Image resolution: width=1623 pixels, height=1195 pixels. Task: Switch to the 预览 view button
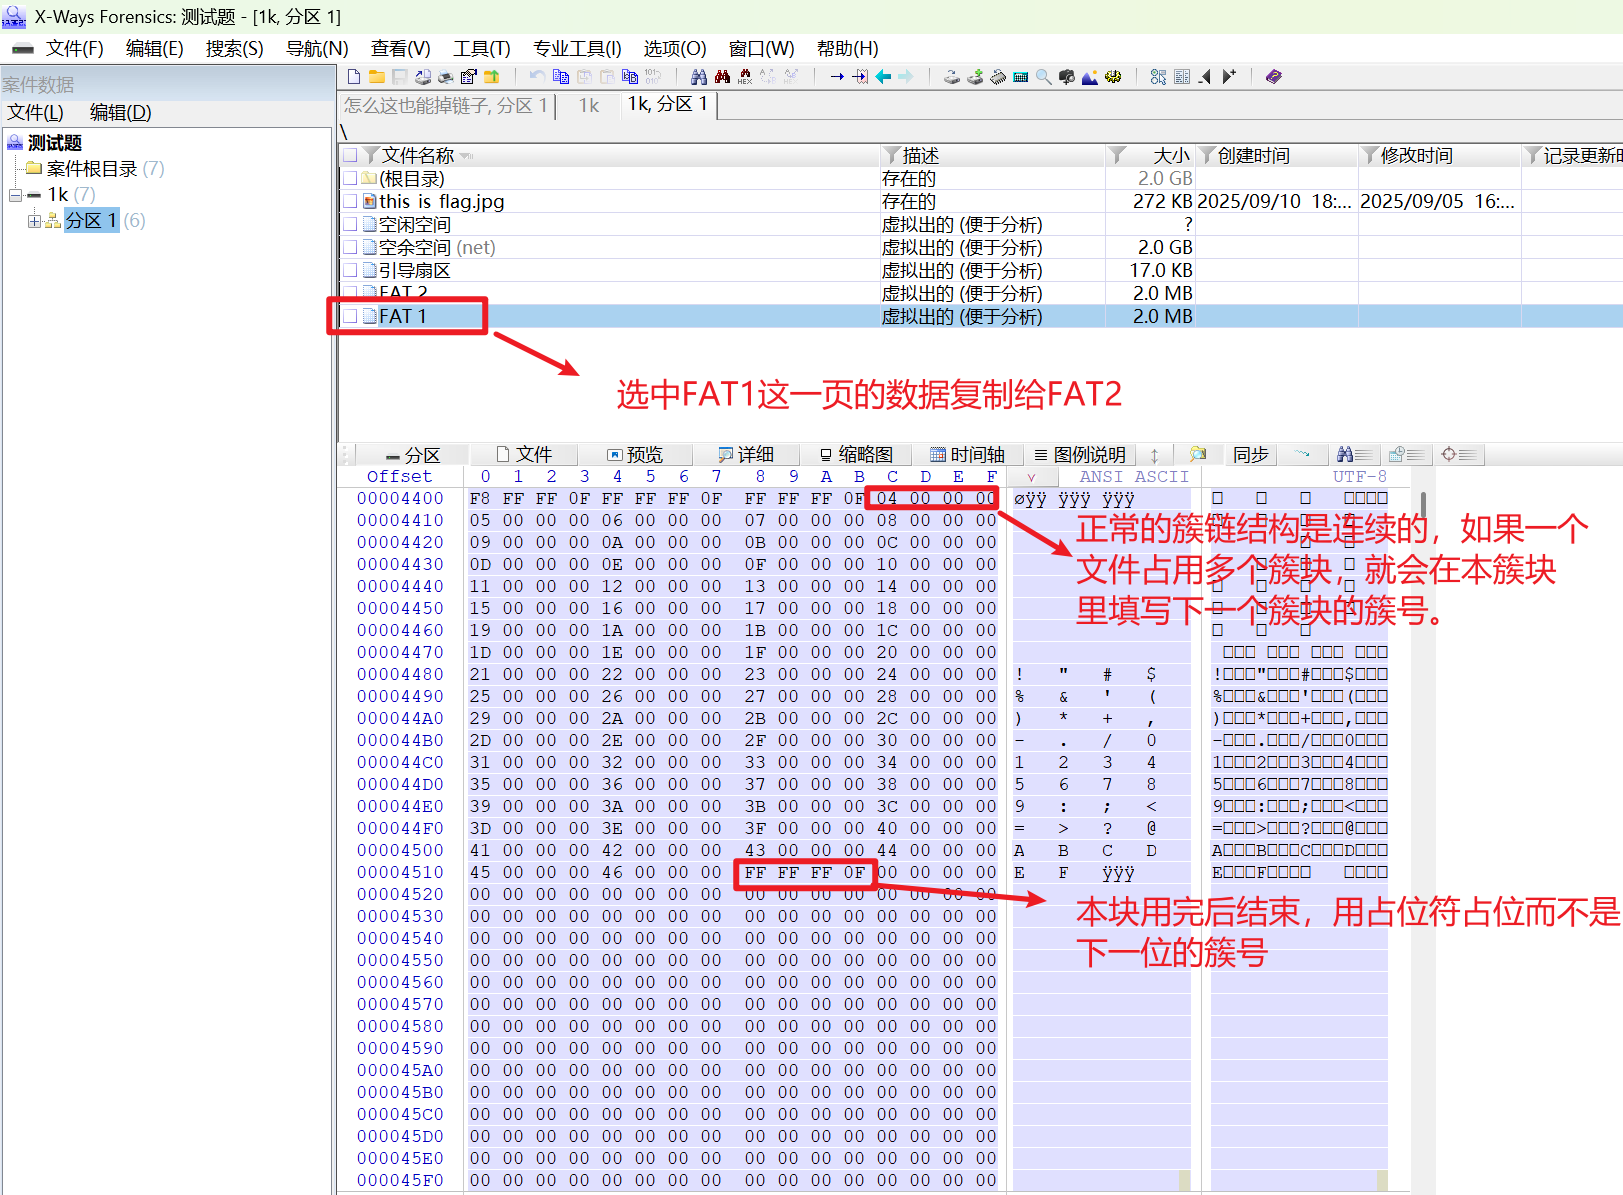pyautogui.click(x=635, y=455)
